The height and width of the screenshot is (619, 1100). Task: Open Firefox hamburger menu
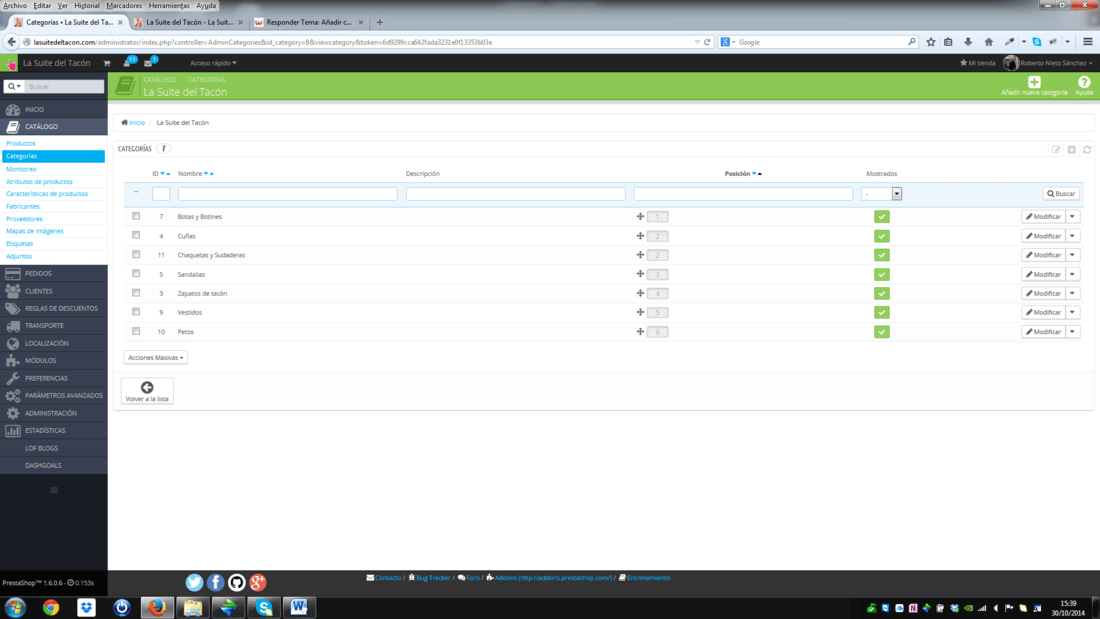click(1087, 42)
